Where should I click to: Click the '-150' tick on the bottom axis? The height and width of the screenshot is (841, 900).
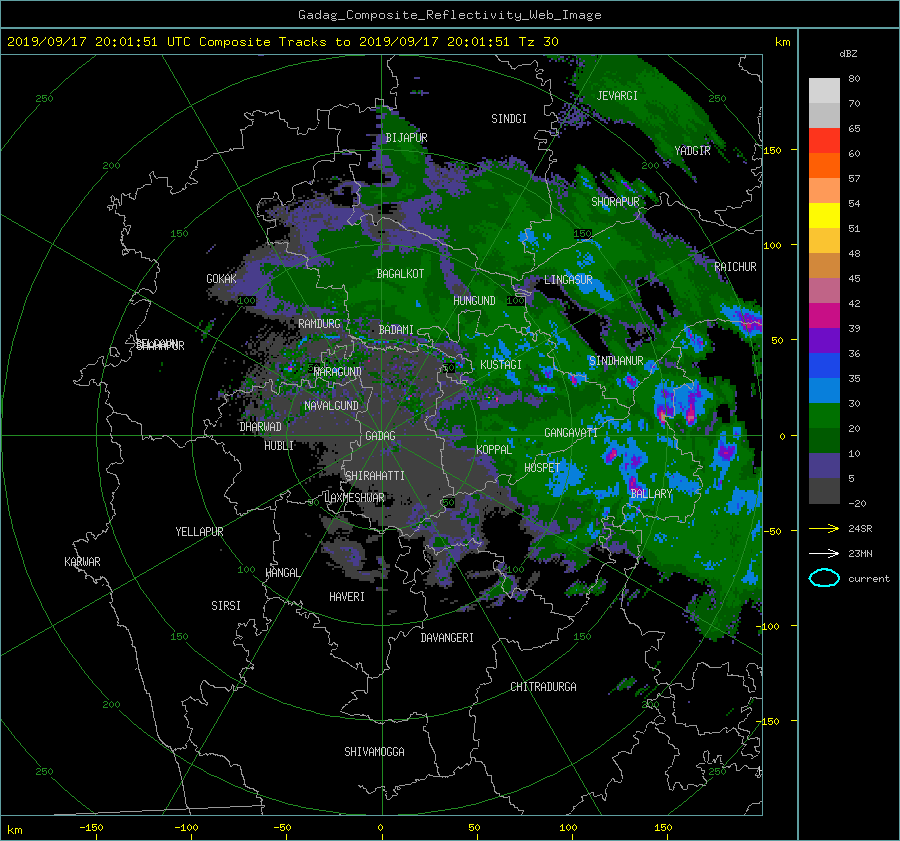click(91, 827)
